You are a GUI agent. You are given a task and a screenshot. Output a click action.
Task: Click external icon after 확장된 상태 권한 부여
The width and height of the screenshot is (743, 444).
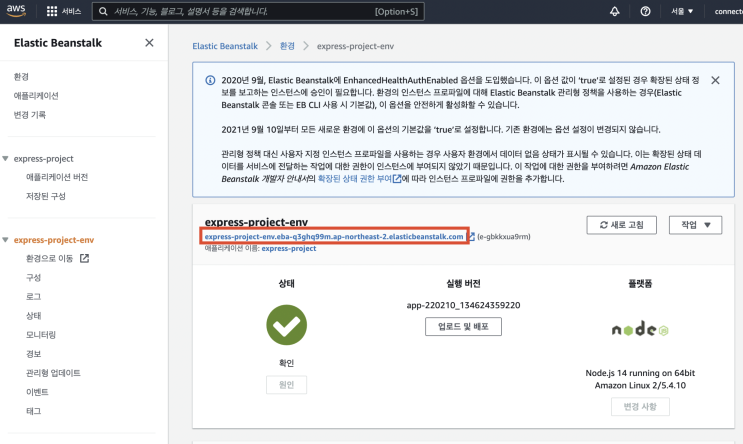397,179
